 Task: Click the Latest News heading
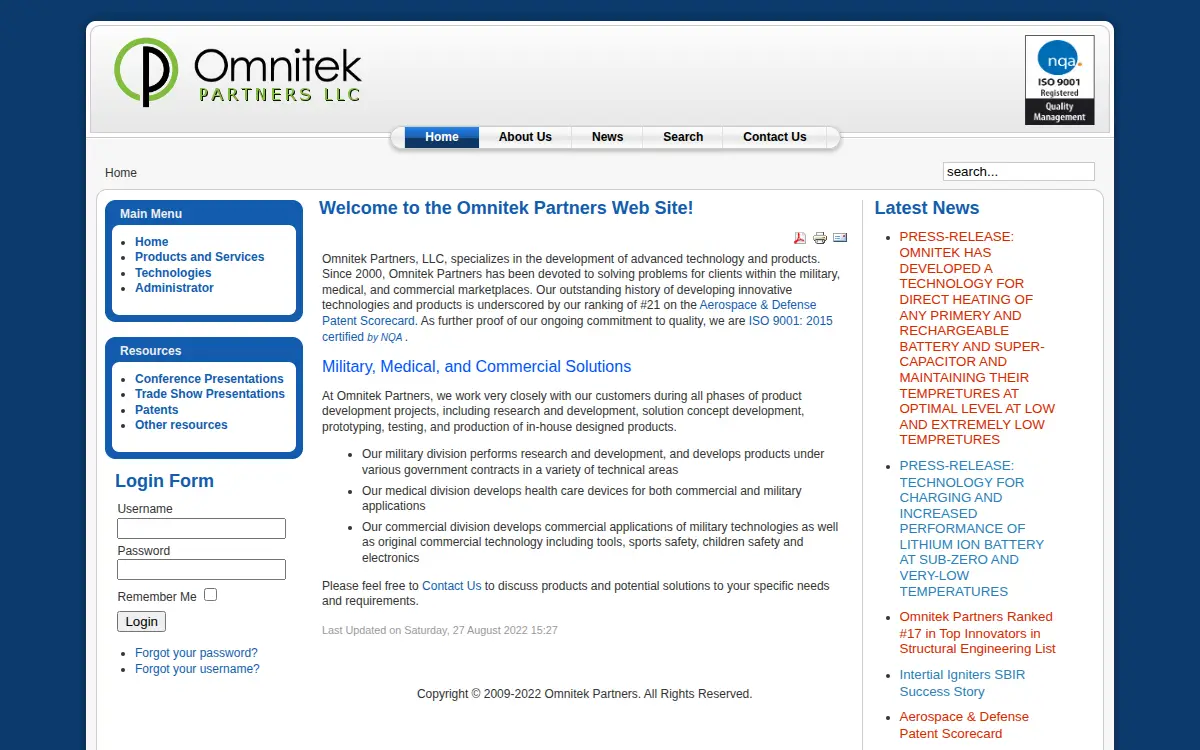[927, 208]
